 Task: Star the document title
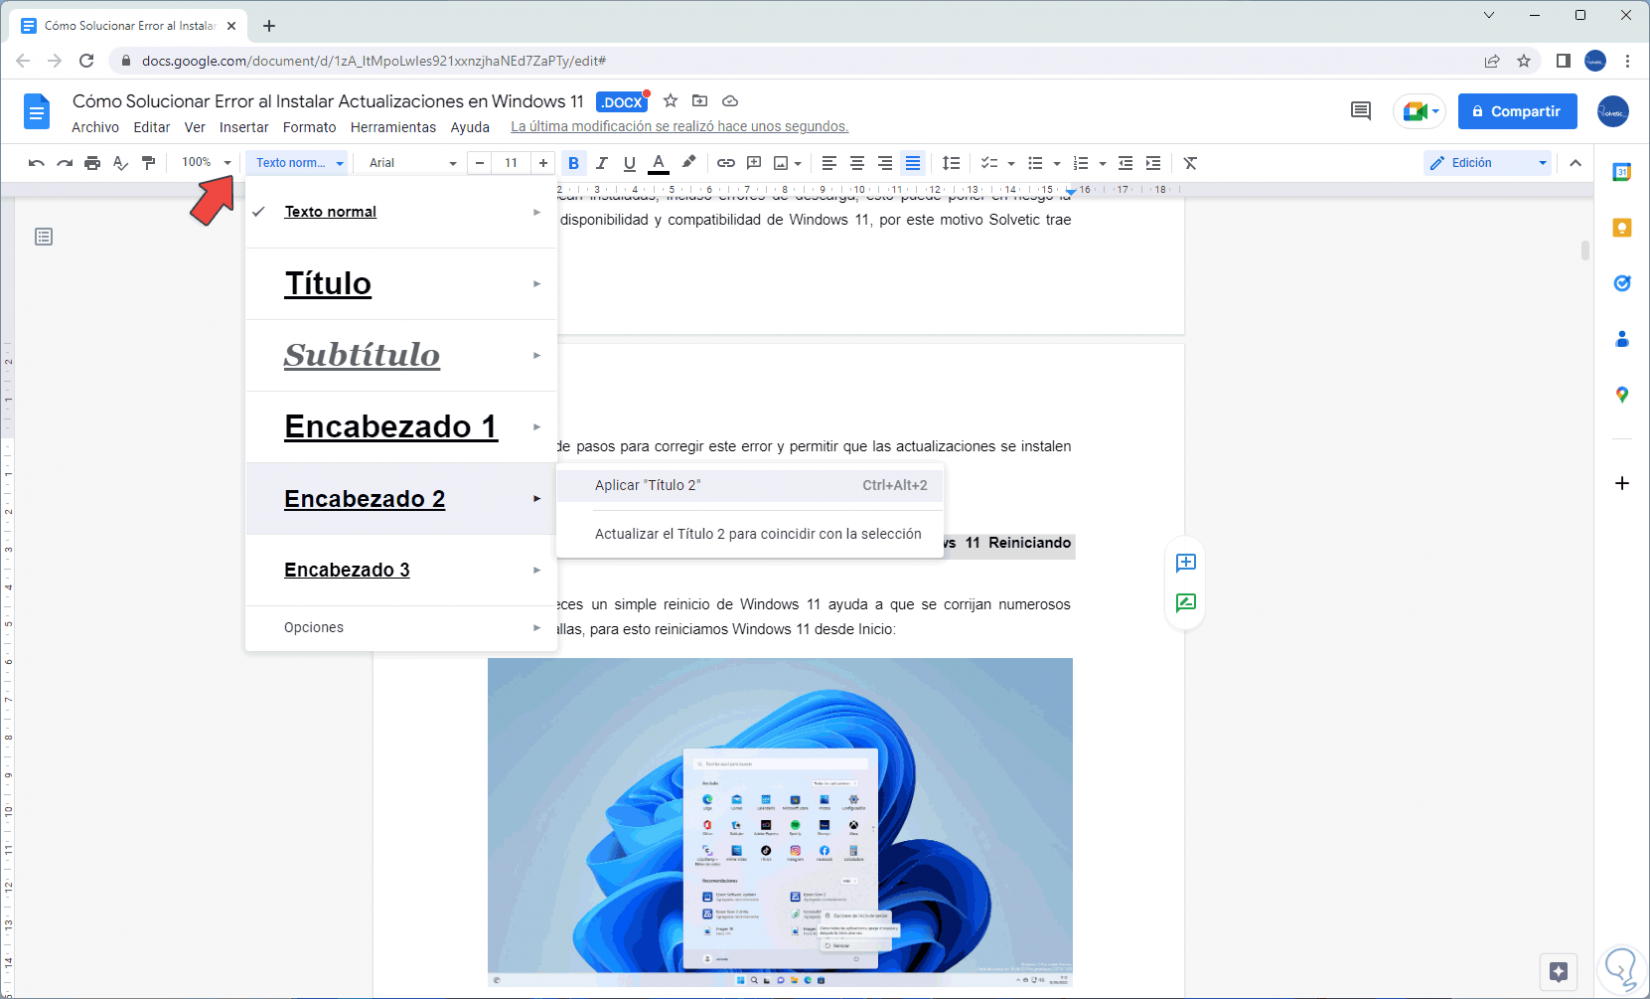pyautogui.click(x=671, y=101)
